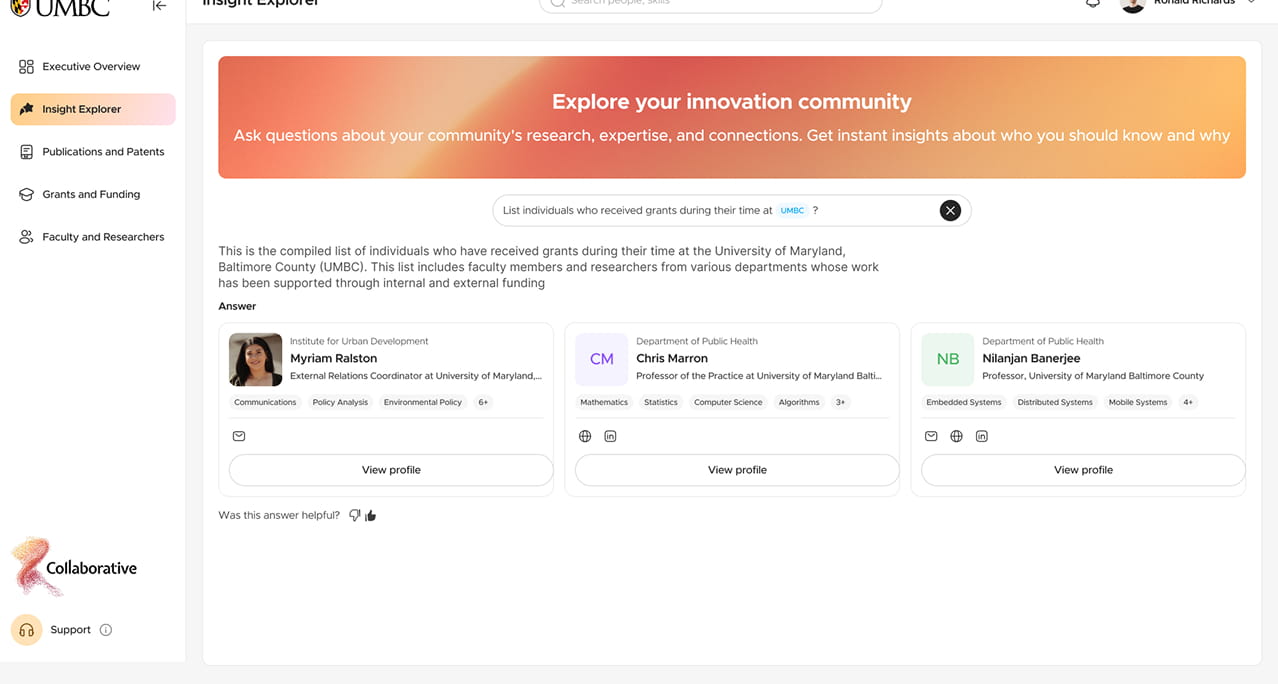The image size is (1278, 684).
Task: Go to Publications and Patents
Action: pos(93,152)
